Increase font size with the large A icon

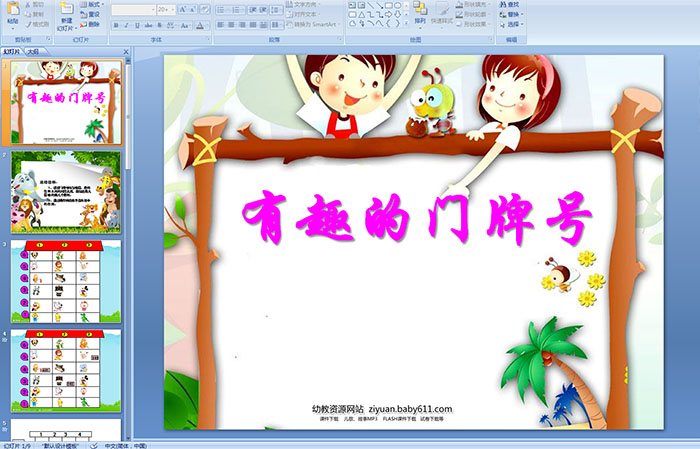183,9
